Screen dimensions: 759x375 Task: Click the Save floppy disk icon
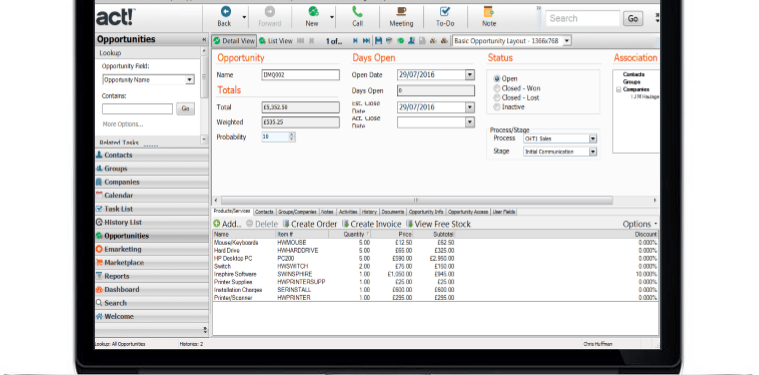pyautogui.click(x=379, y=41)
